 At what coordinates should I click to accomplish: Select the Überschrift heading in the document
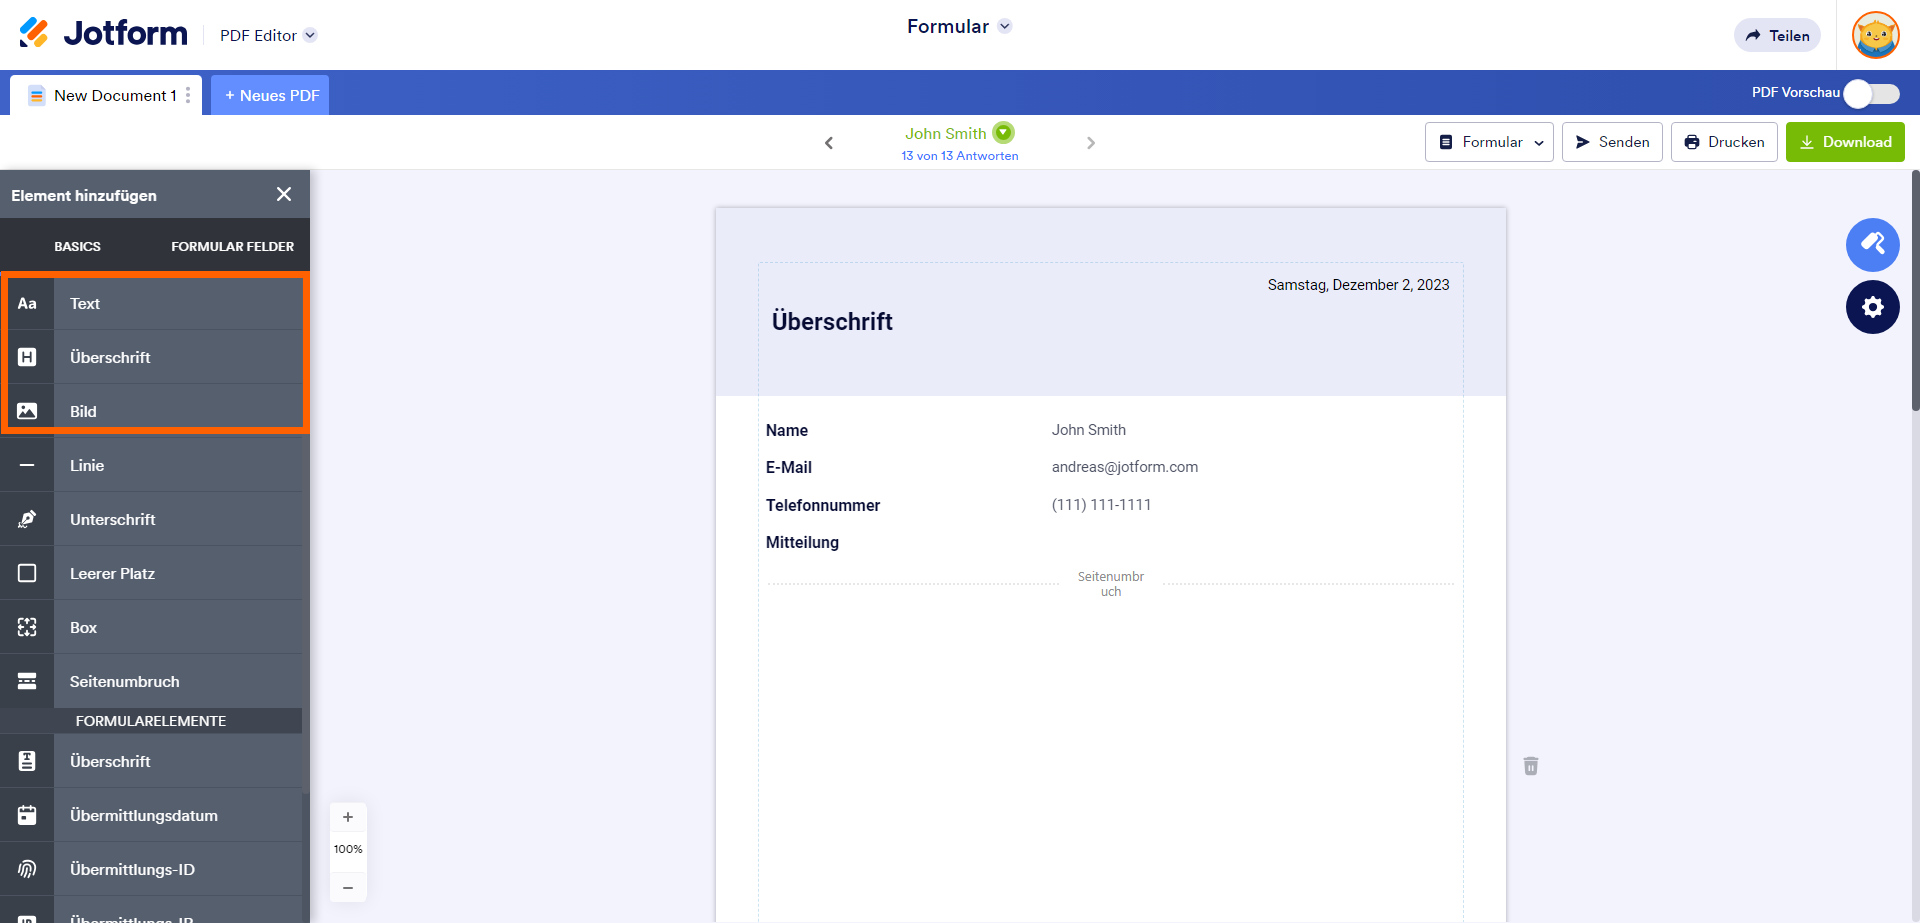tap(832, 321)
